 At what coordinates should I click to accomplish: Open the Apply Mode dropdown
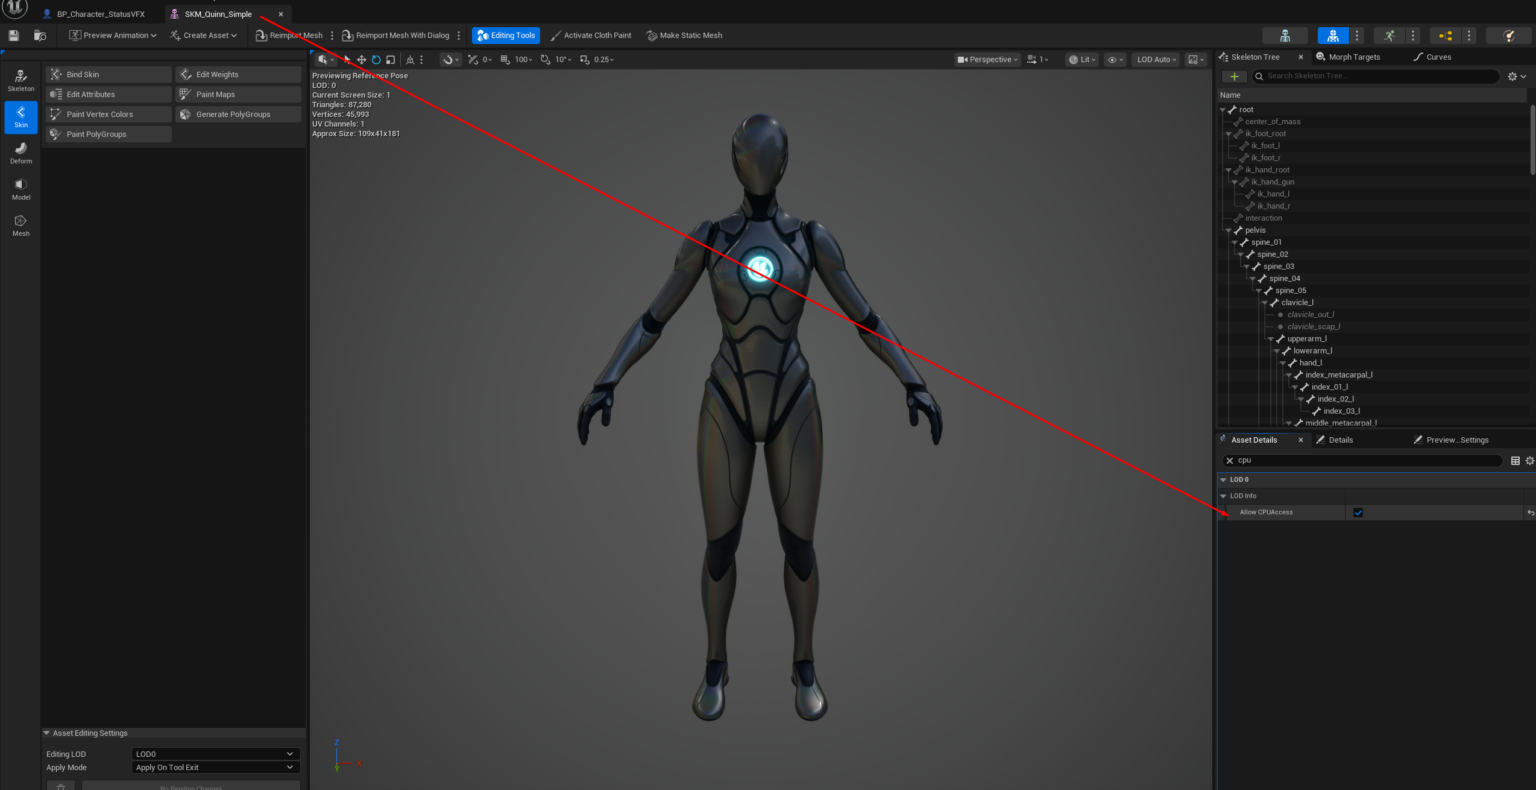[x=215, y=768]
